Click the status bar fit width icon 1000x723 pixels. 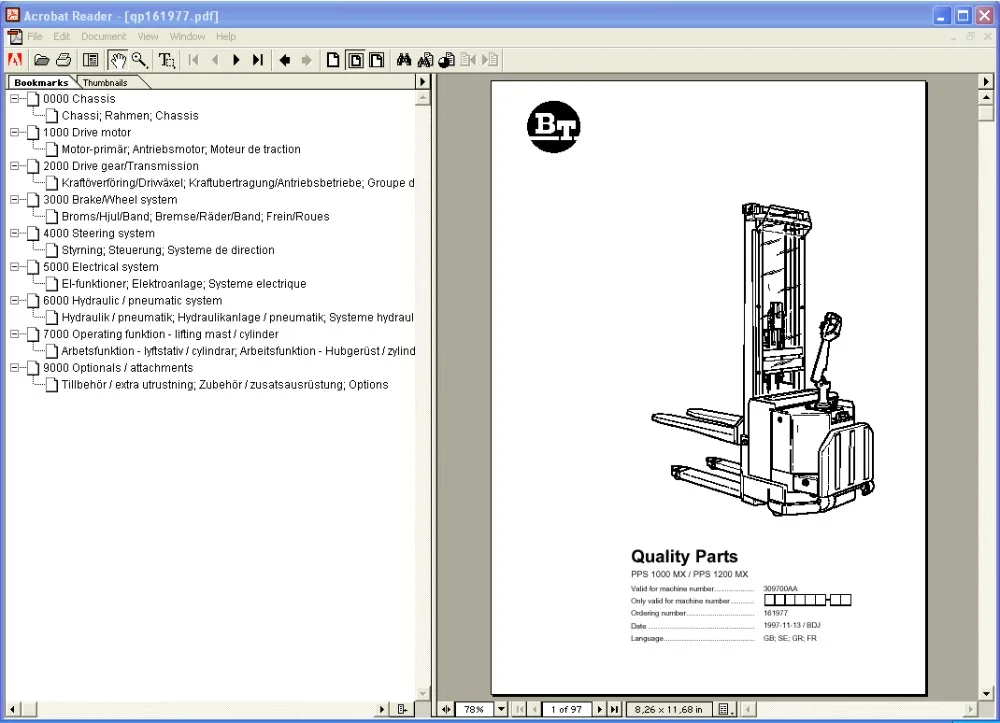click(446, 709)
